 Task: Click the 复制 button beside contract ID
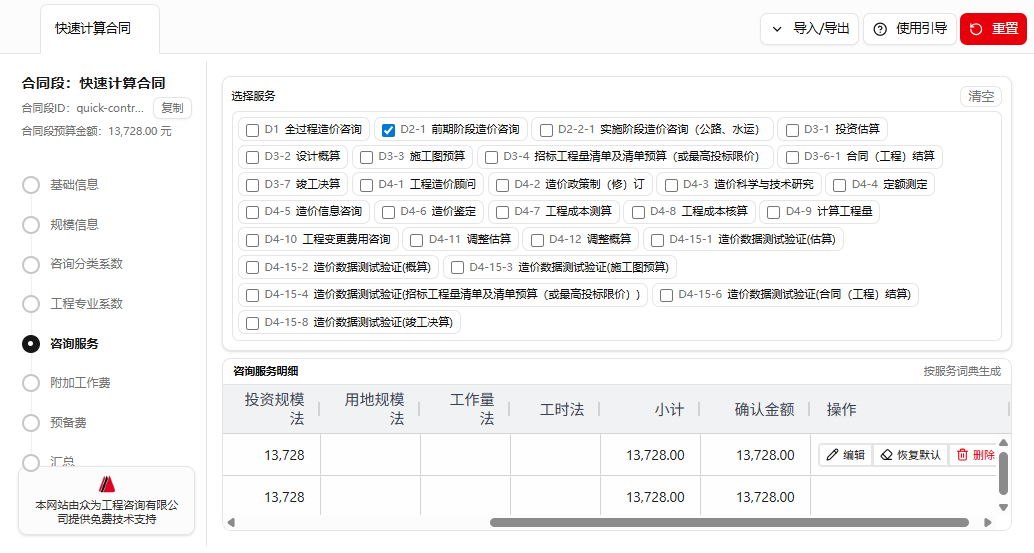[x=172, y=108]
